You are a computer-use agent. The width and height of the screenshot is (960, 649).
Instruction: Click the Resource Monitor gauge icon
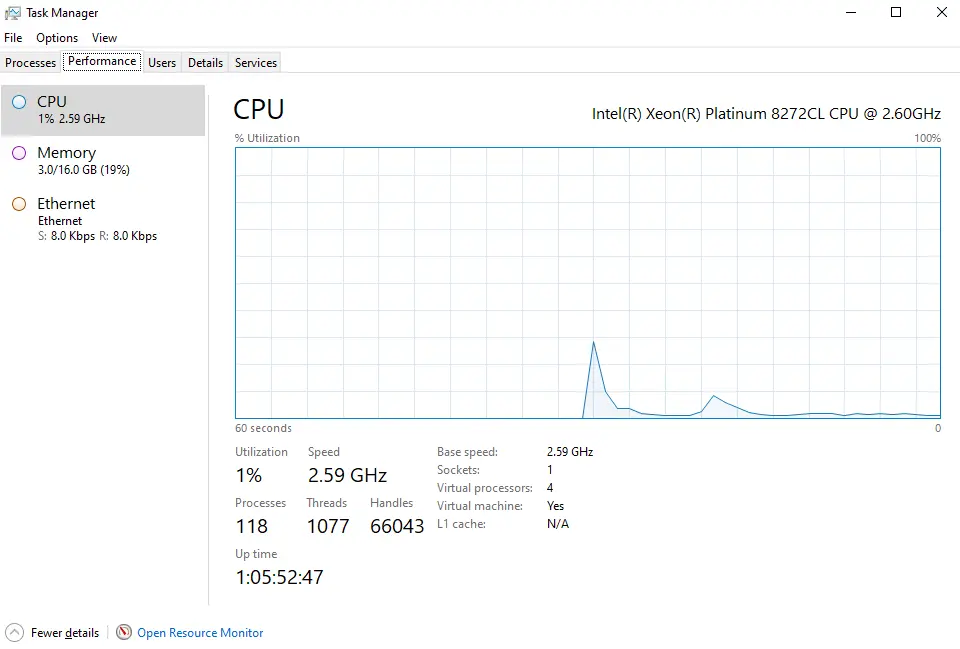124,632
